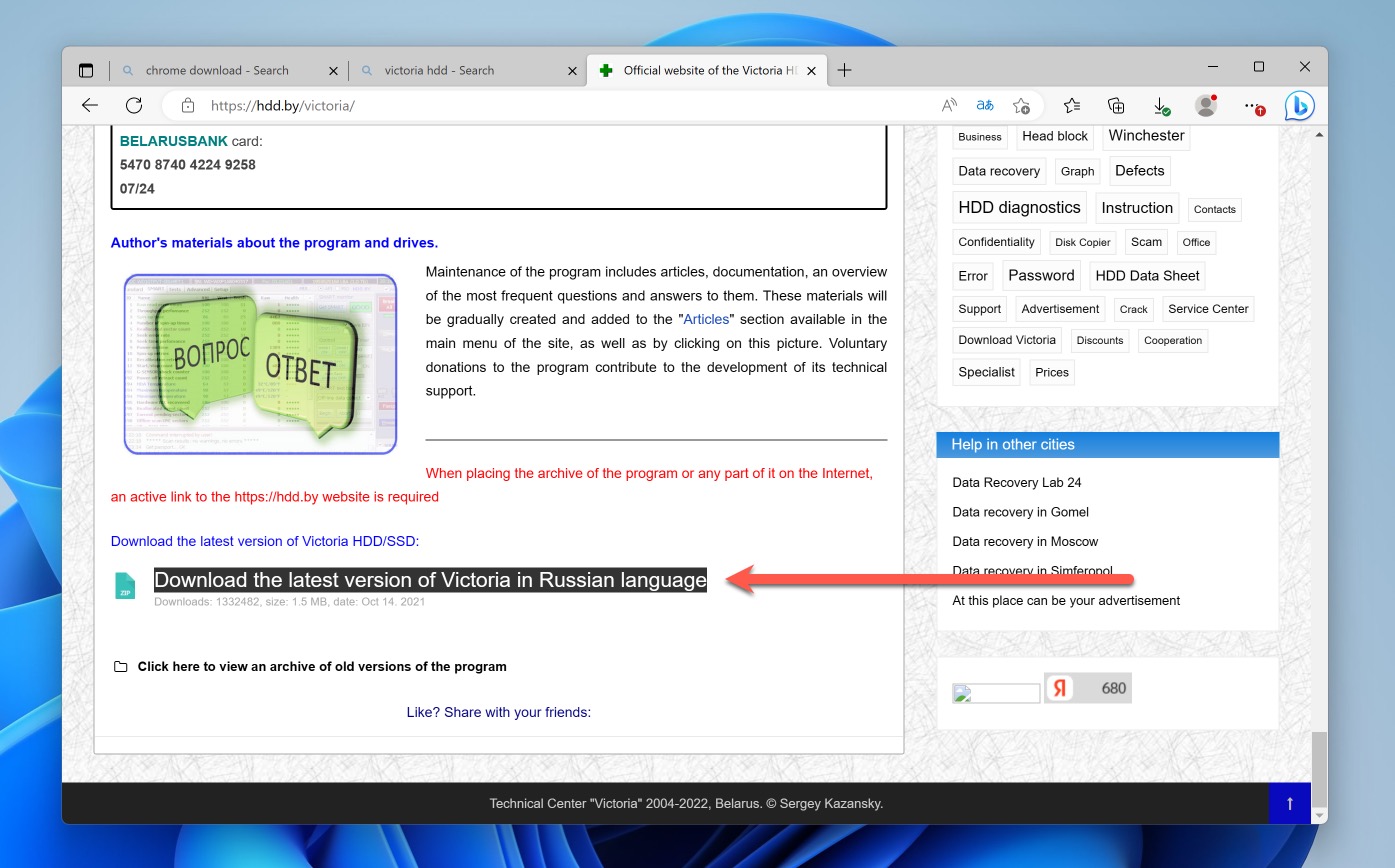This screenshot has height=868, width=1395.
Task: Open the Crack tag
Action: [x=1133, y=310]
